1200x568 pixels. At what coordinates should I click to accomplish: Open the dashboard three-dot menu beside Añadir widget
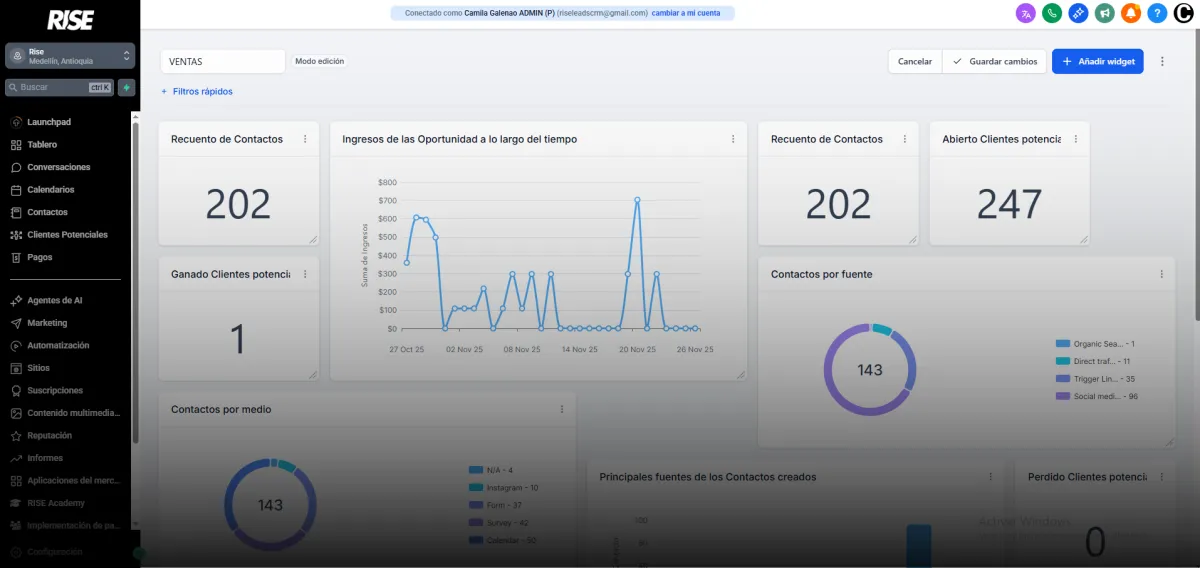coord(1162,61)
